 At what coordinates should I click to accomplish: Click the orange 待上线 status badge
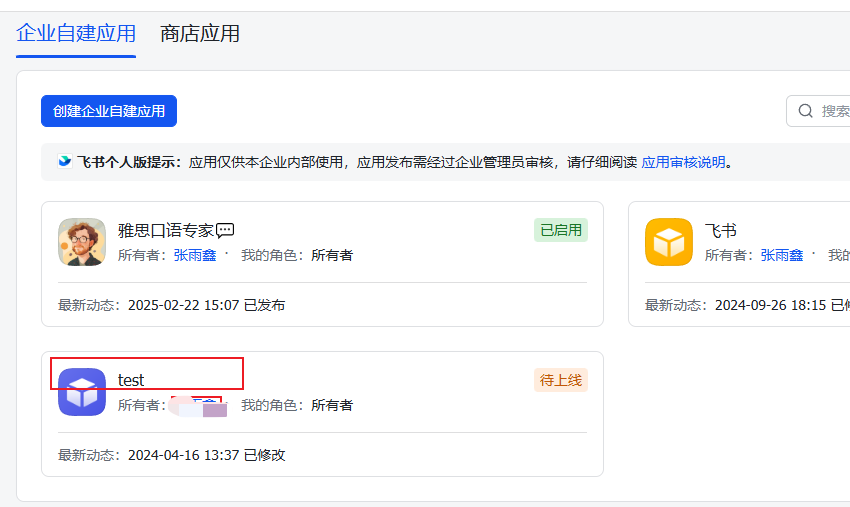[560, 380]
